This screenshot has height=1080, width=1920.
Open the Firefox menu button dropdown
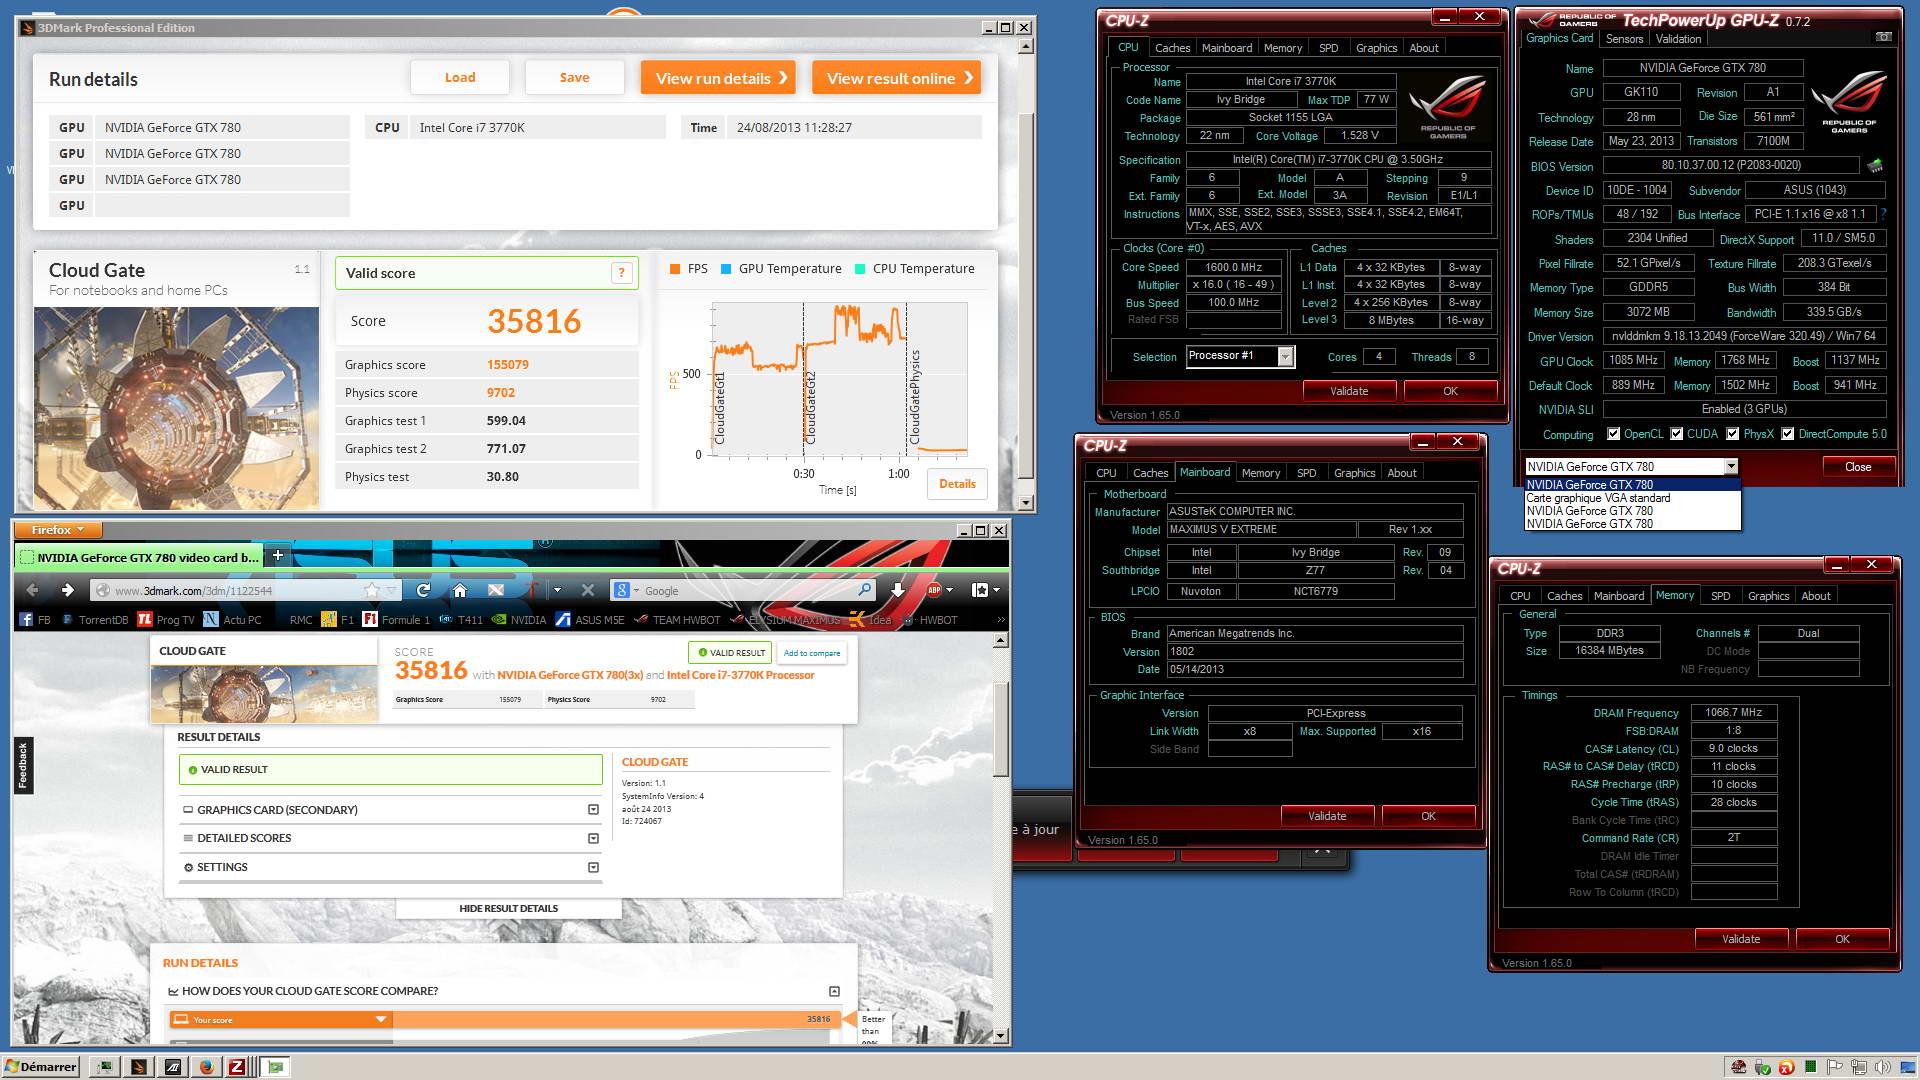point(56,530)
